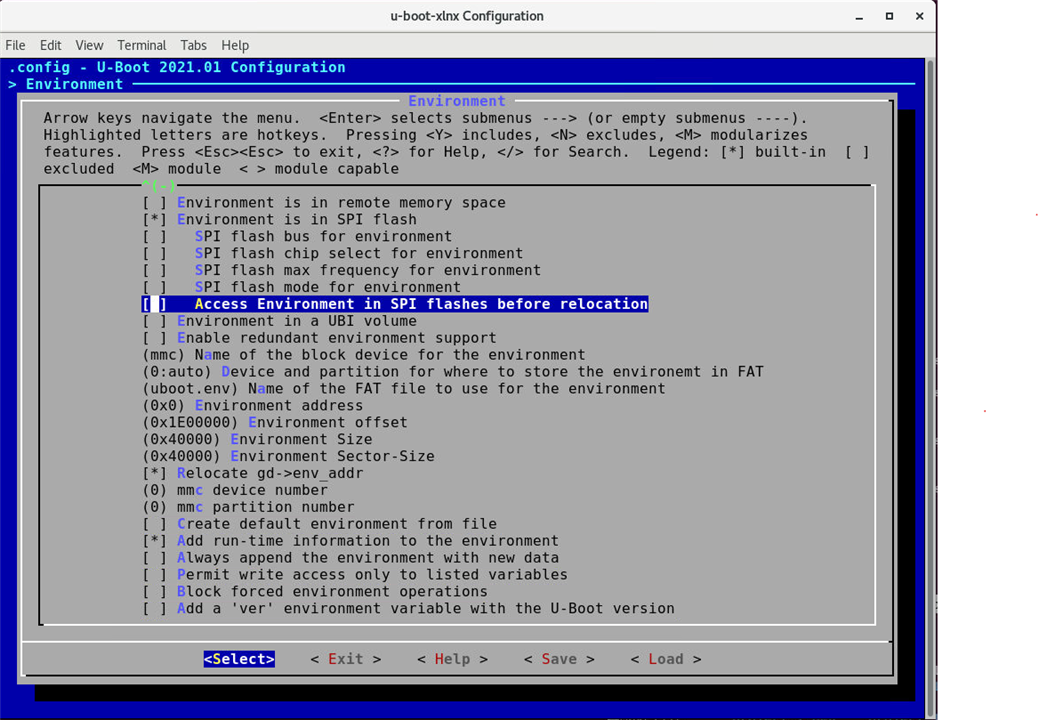This screenshot has width=1038, height=720.
Task: Select the 'Environment offset' 0x1E00000 entry
Action: [275, 422]
